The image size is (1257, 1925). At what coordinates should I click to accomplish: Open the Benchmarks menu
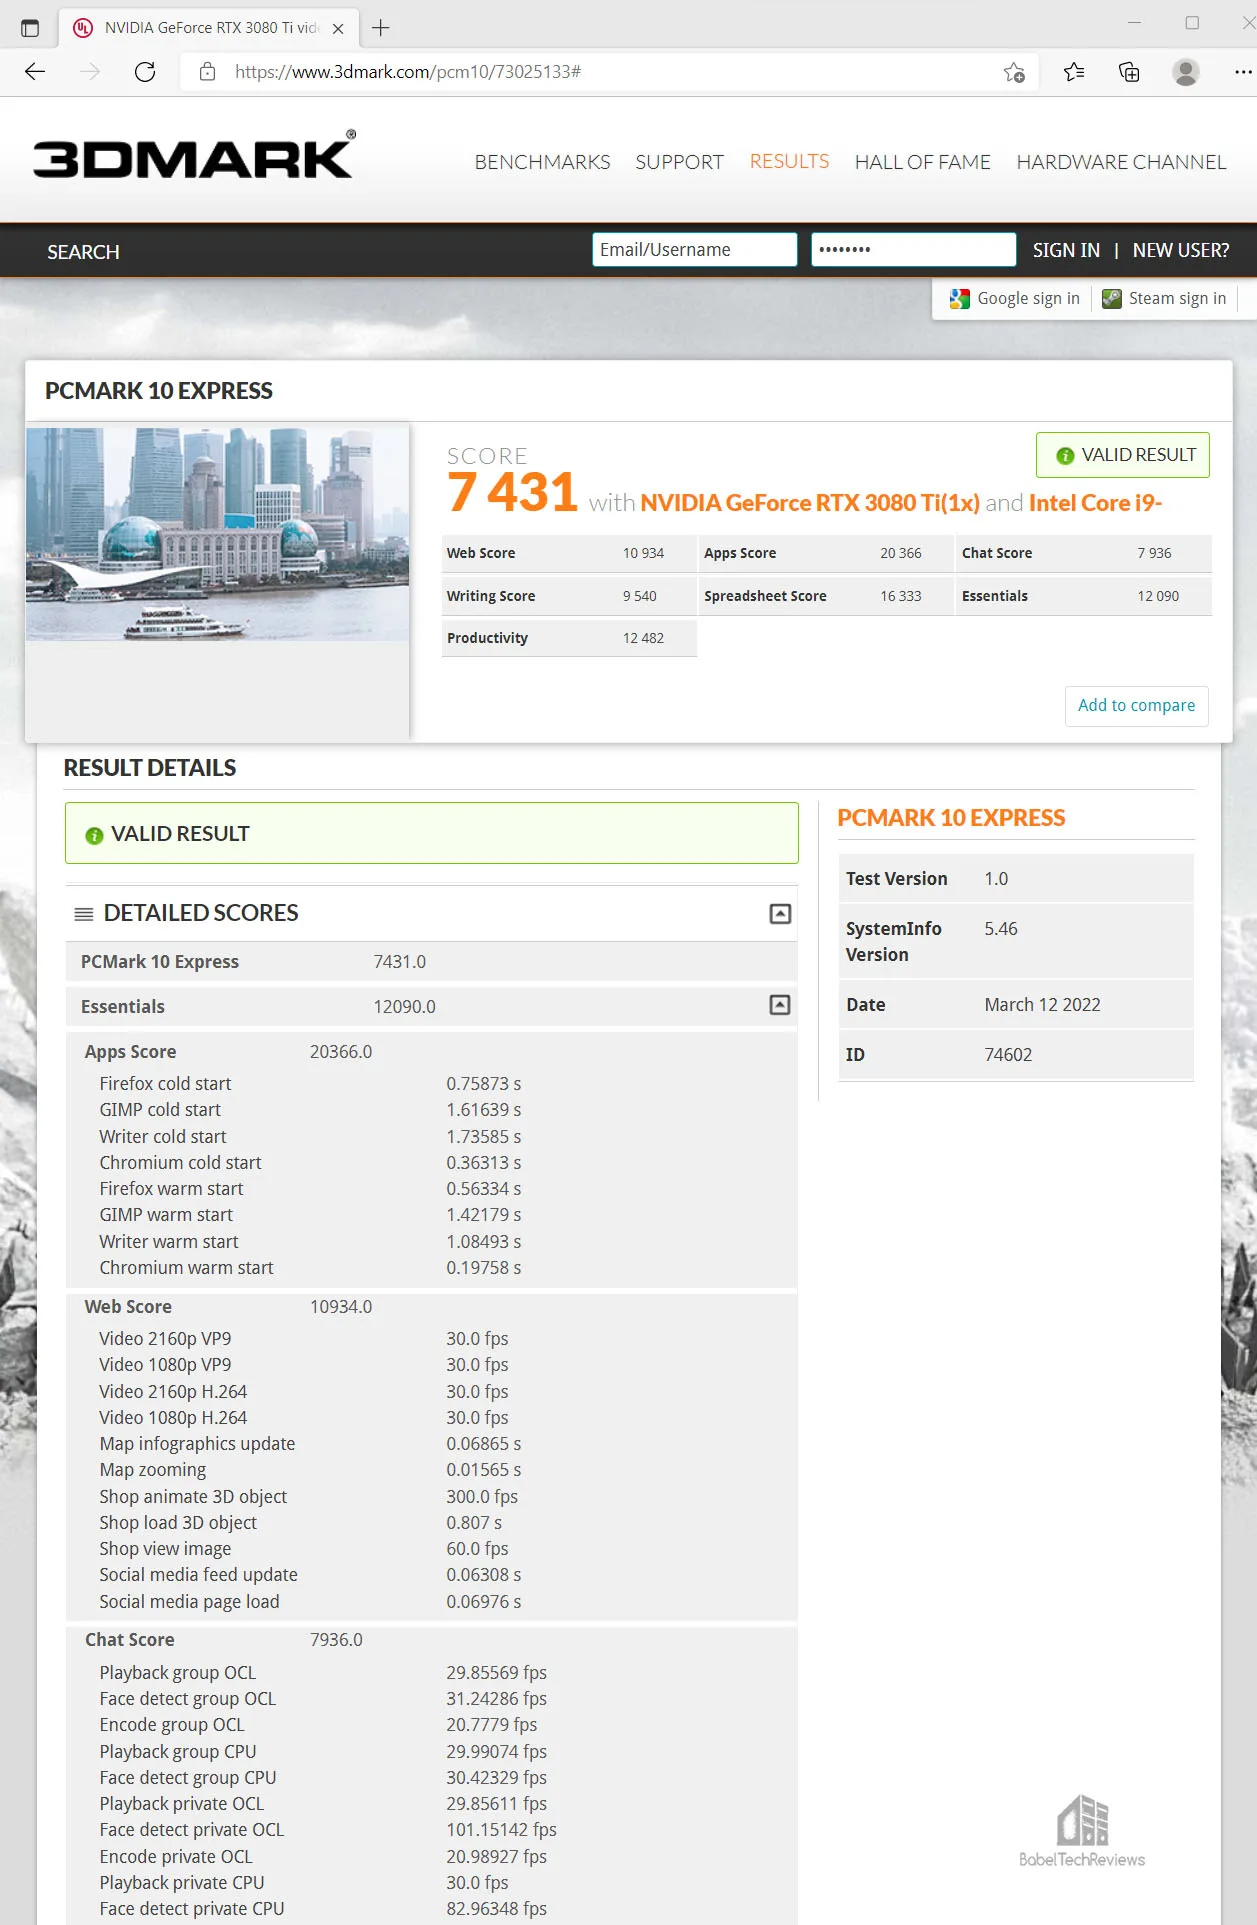[x=542, y=162]
